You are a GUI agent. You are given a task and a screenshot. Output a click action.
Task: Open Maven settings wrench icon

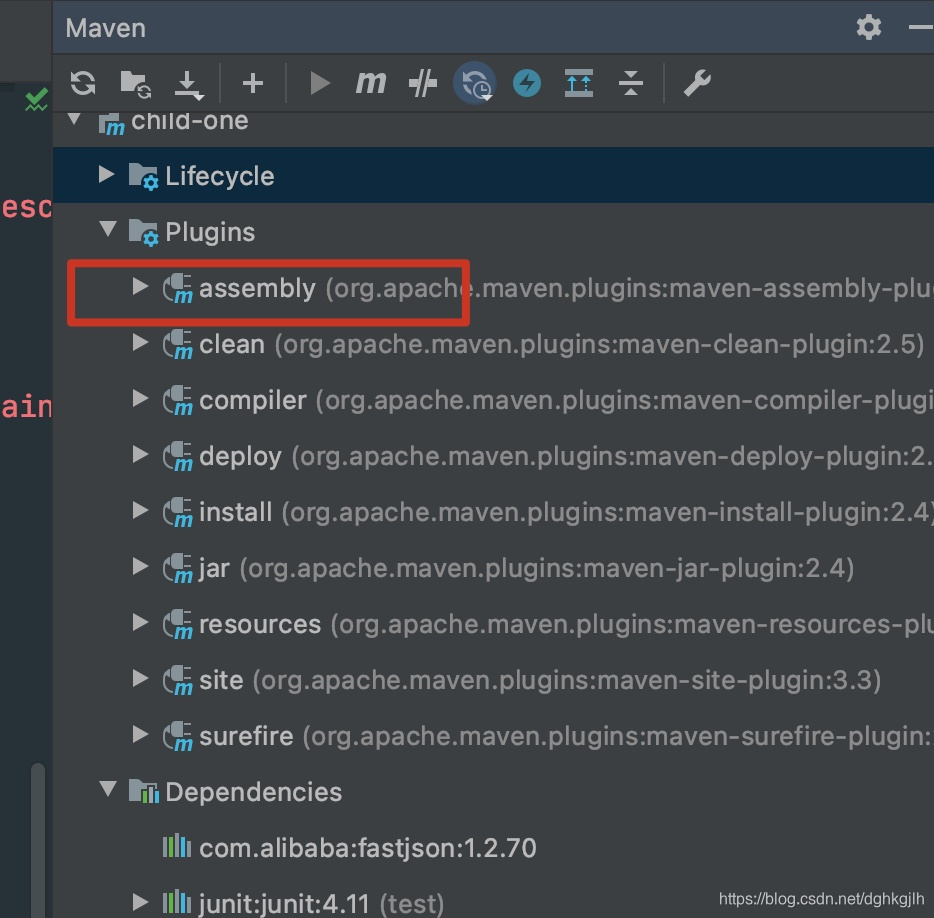[x=697, y=83]
